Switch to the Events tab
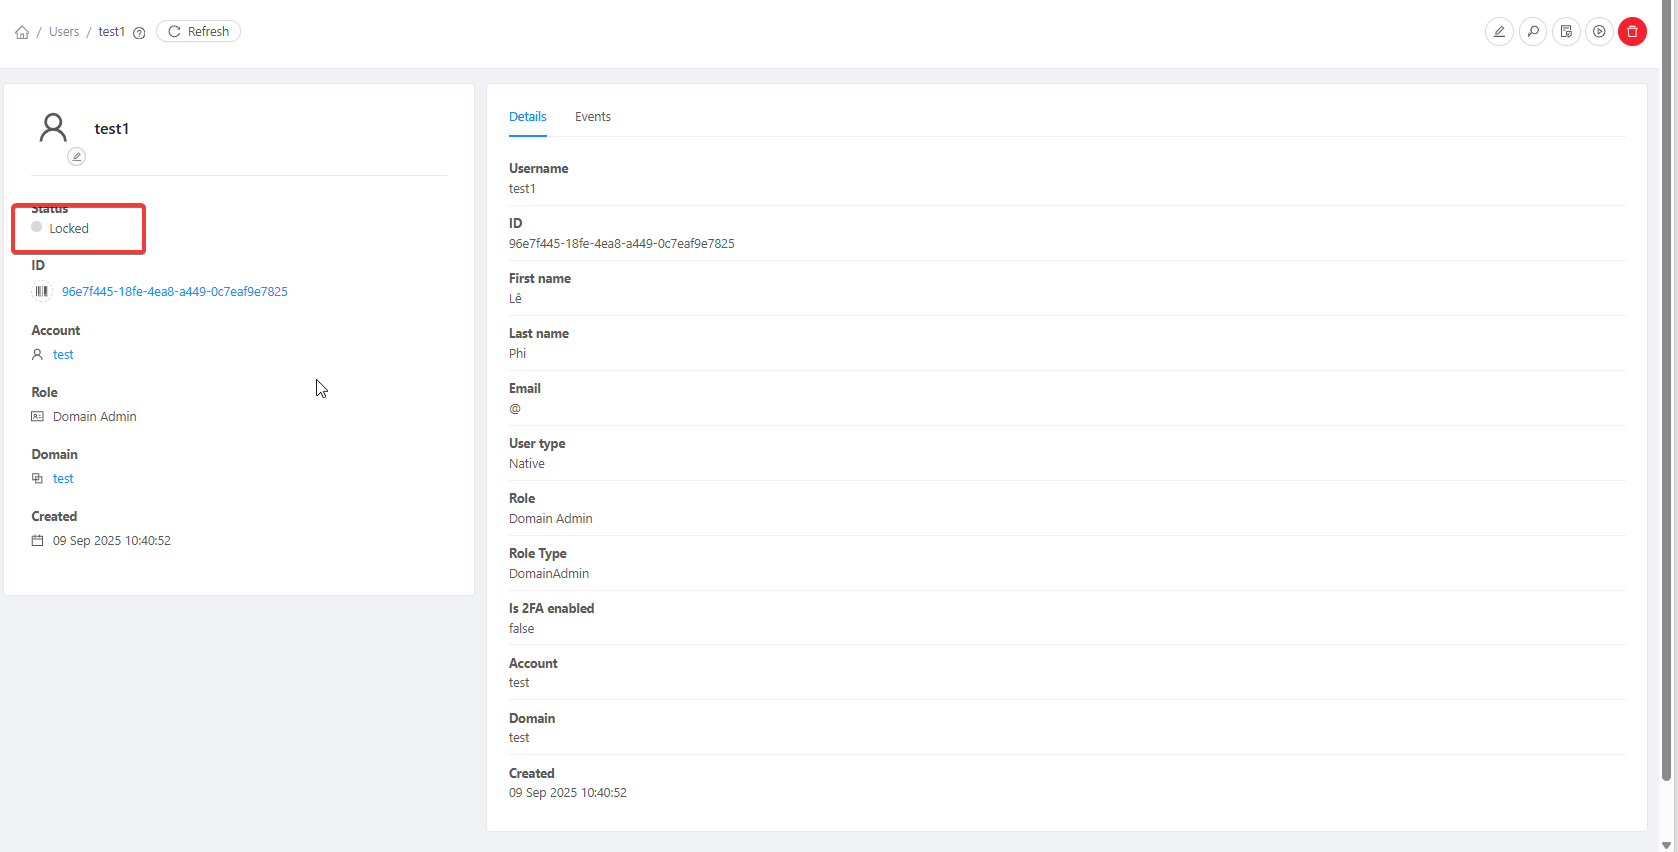Image resolution: width=1678 pixels, height=852 pixels. click(592, 117)
